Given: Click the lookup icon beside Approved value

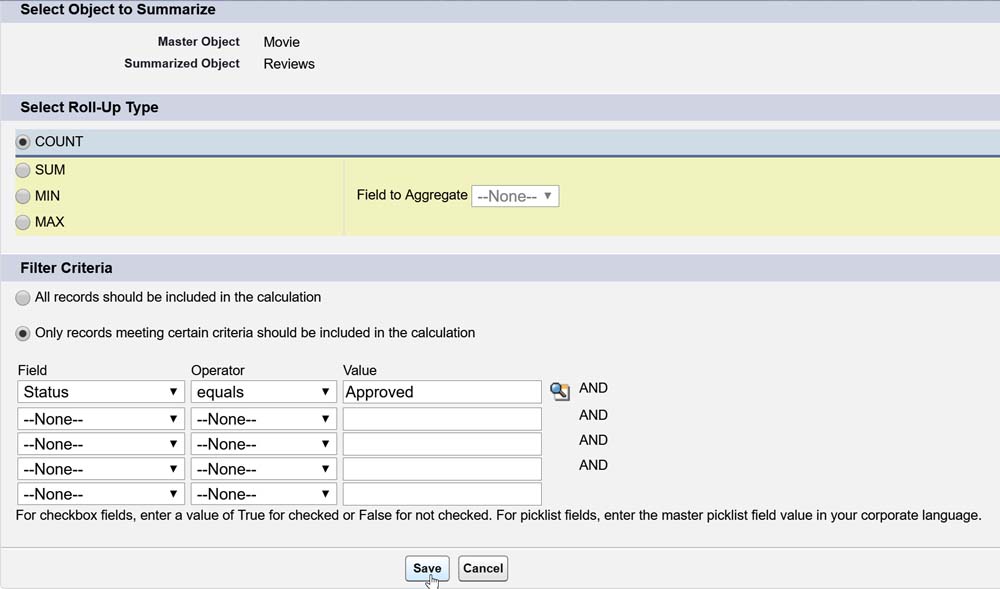Looking at the screenshot, I should click(560, 391).
